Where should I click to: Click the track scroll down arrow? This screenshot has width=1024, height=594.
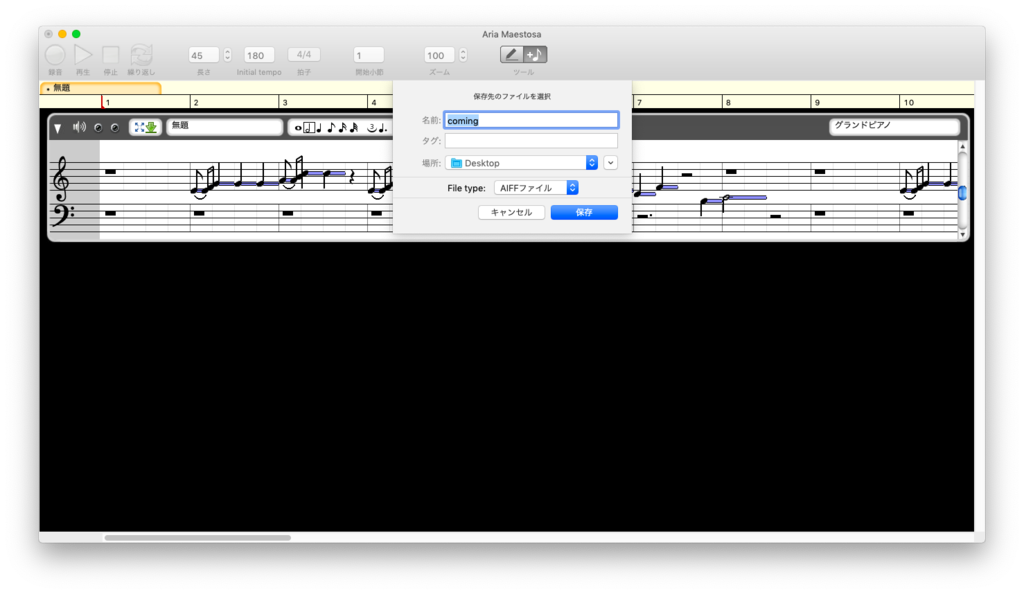963,234
